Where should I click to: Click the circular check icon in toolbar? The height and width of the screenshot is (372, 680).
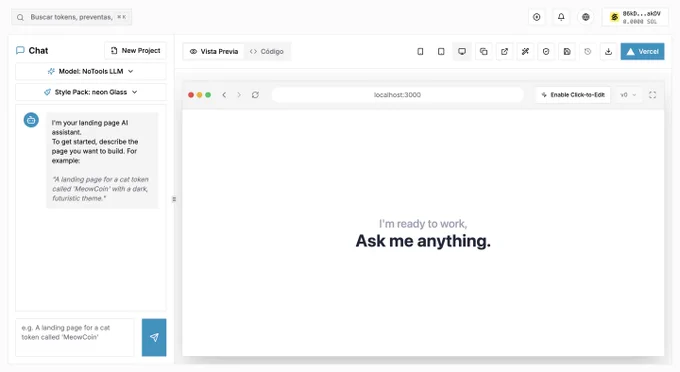[x=546, y=52]
